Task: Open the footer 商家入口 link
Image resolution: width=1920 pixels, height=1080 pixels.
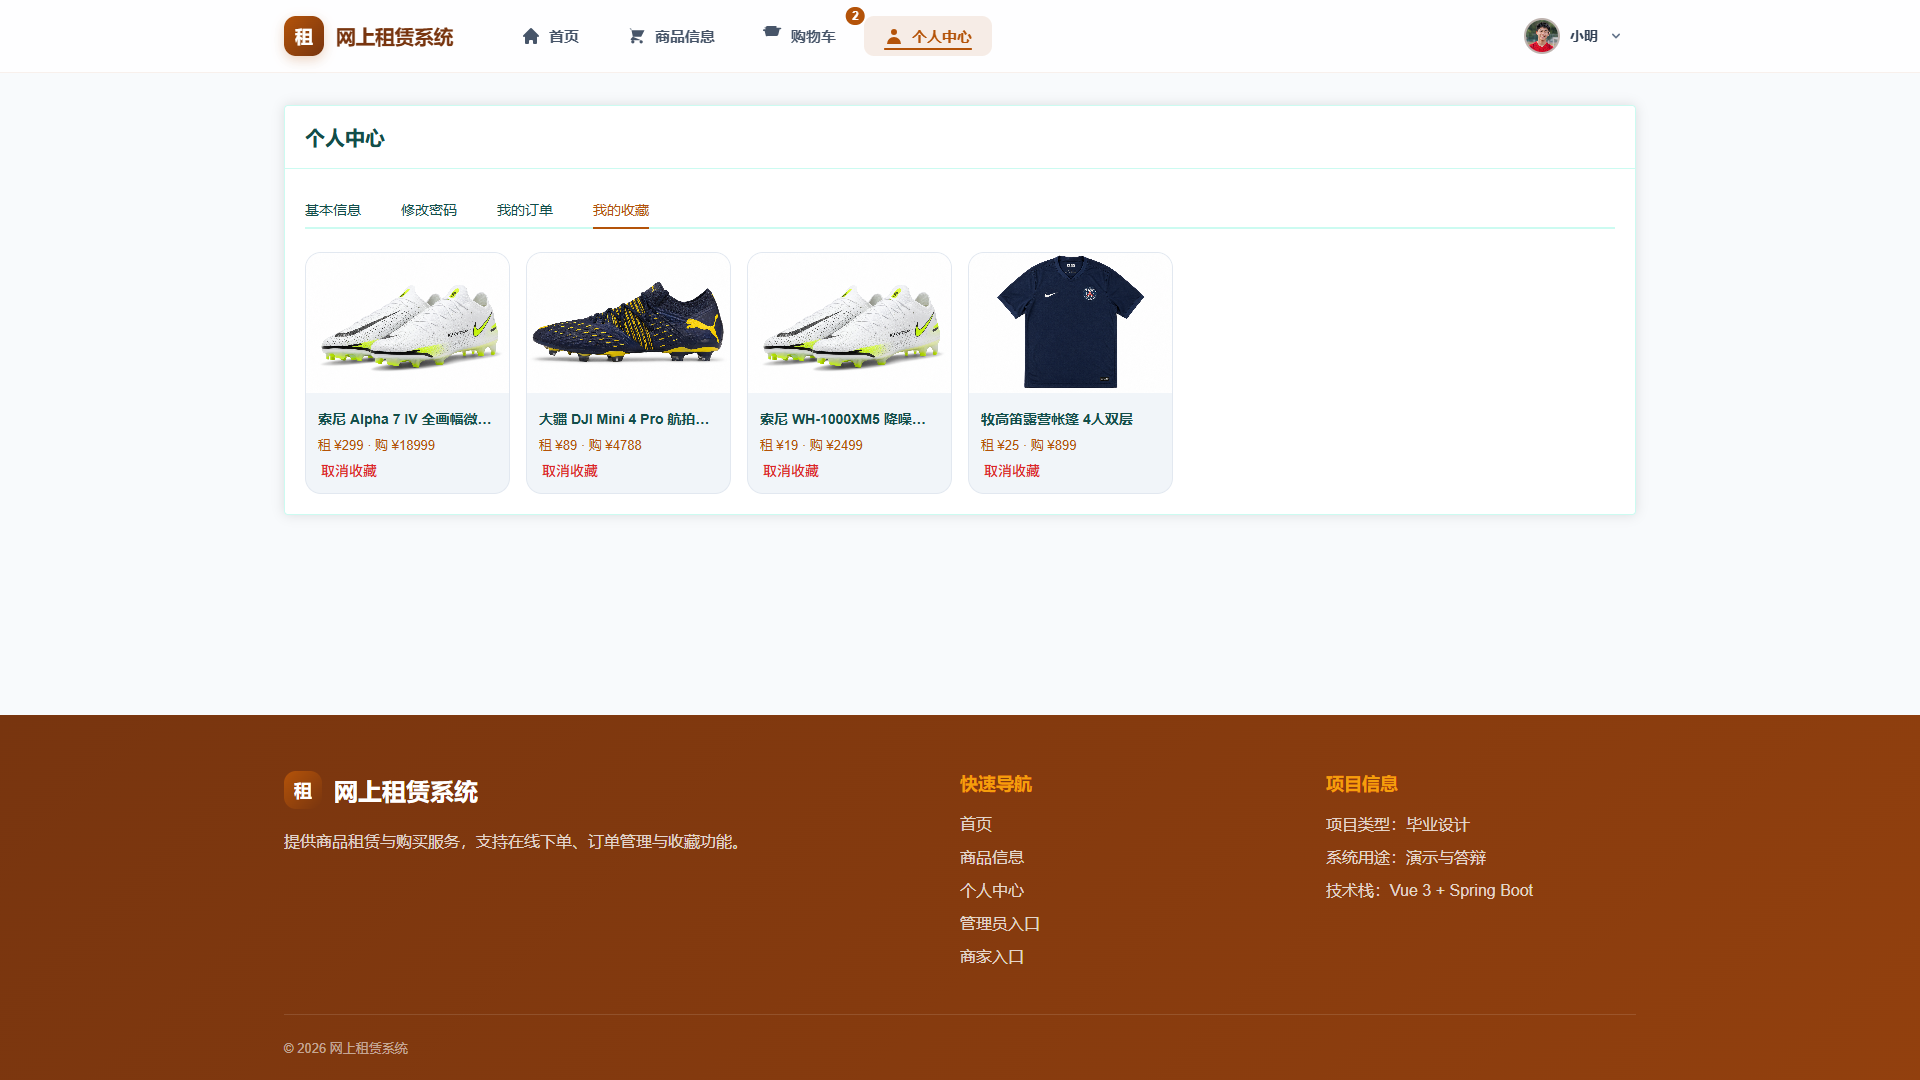Action: click(992, 956)
